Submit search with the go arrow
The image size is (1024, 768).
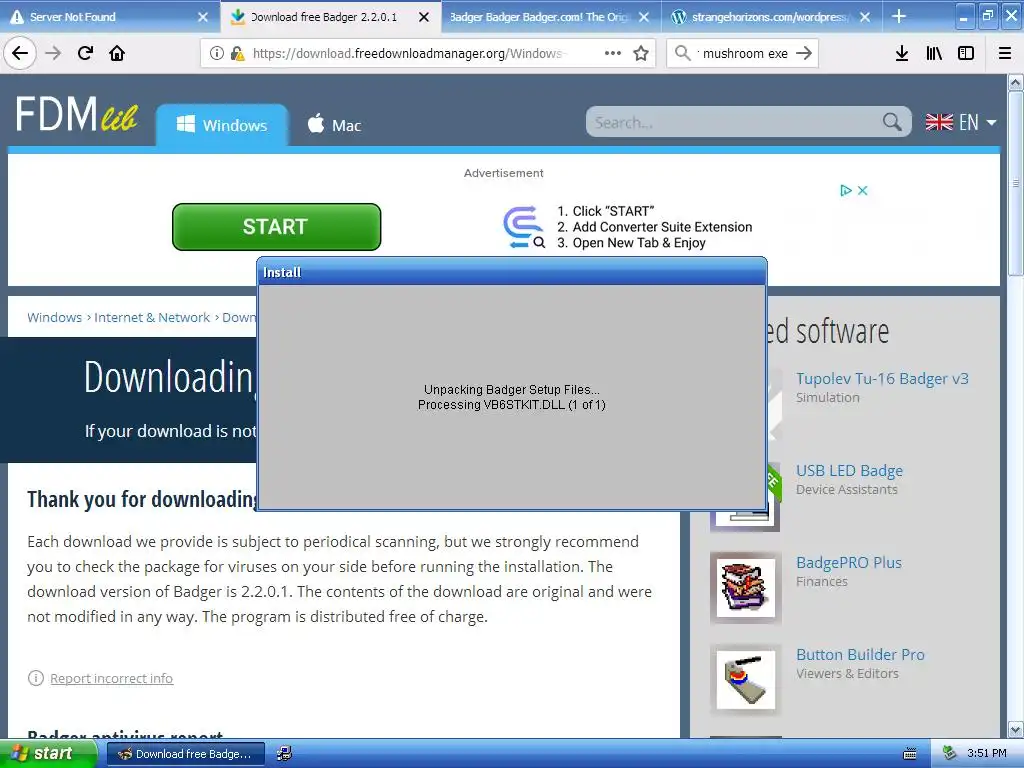[804, 53]
